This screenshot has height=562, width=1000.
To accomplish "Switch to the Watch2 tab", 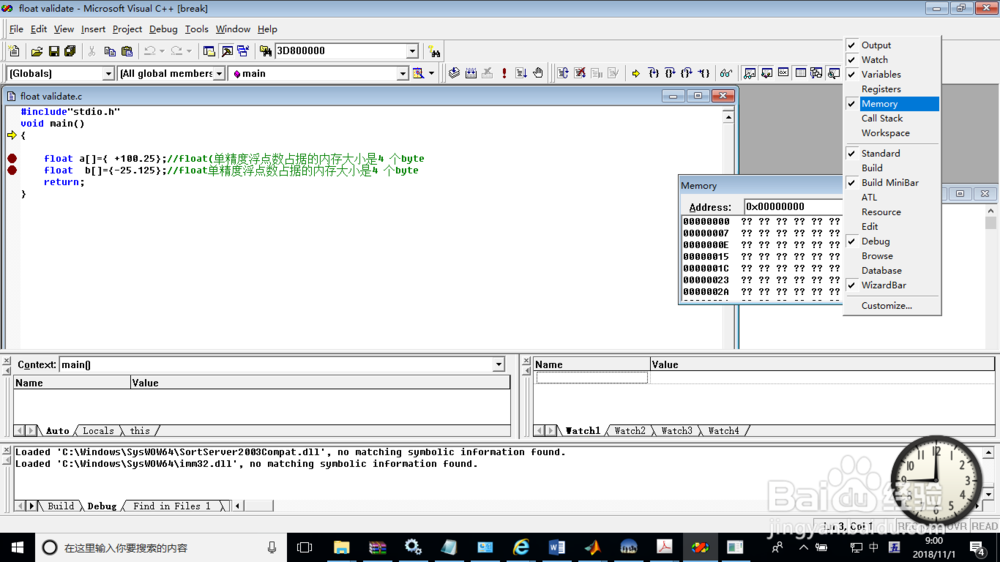I will [x=629, y=431].
